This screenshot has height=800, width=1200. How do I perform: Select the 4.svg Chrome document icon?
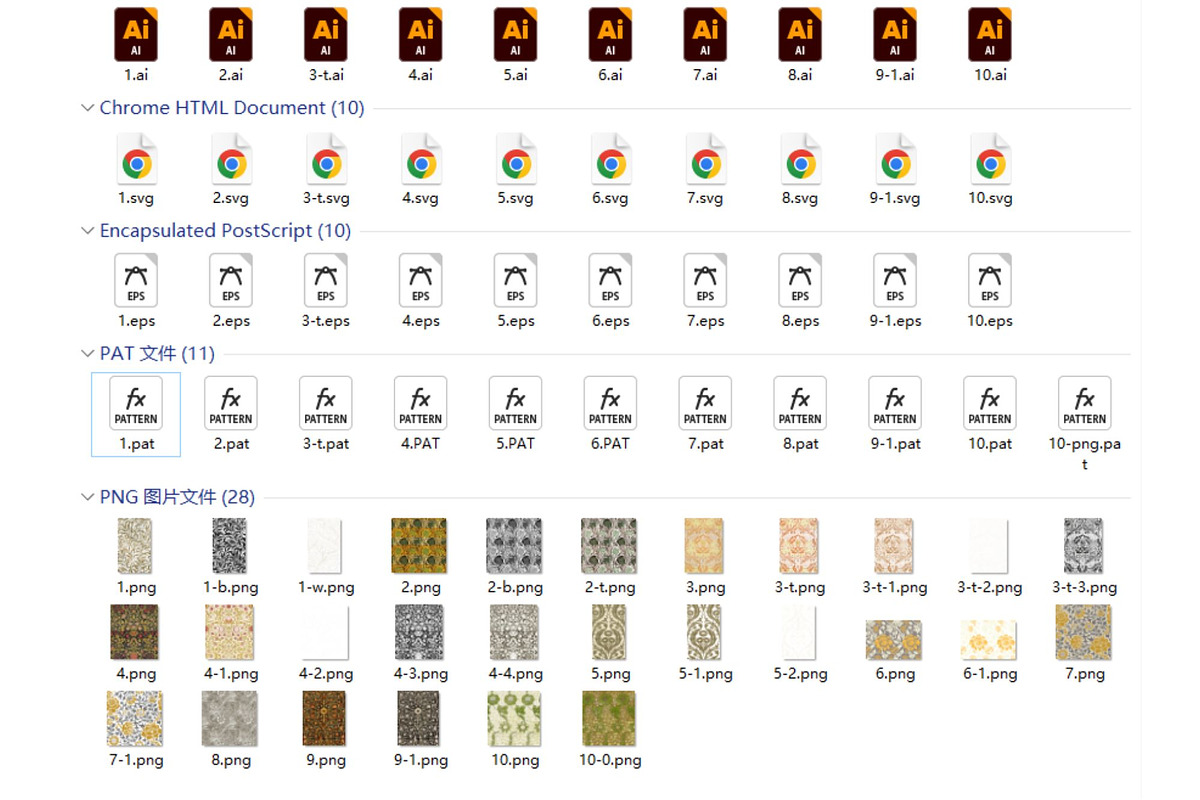[x=421, y=160]
